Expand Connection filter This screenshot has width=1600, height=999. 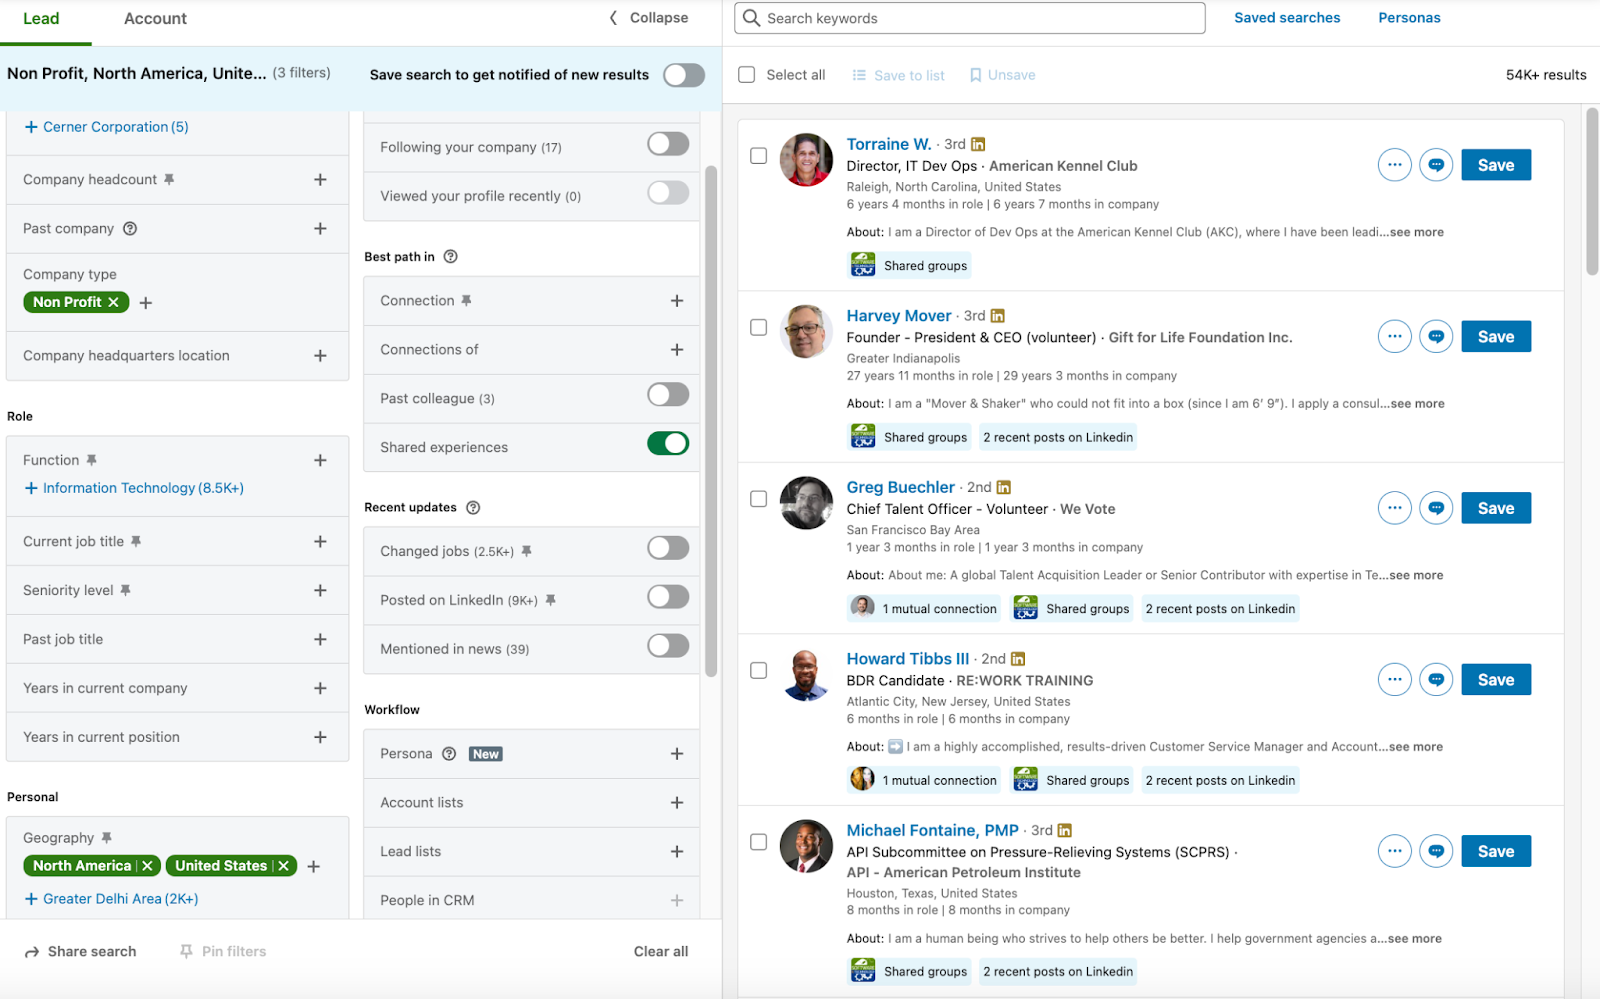[677, 301]
